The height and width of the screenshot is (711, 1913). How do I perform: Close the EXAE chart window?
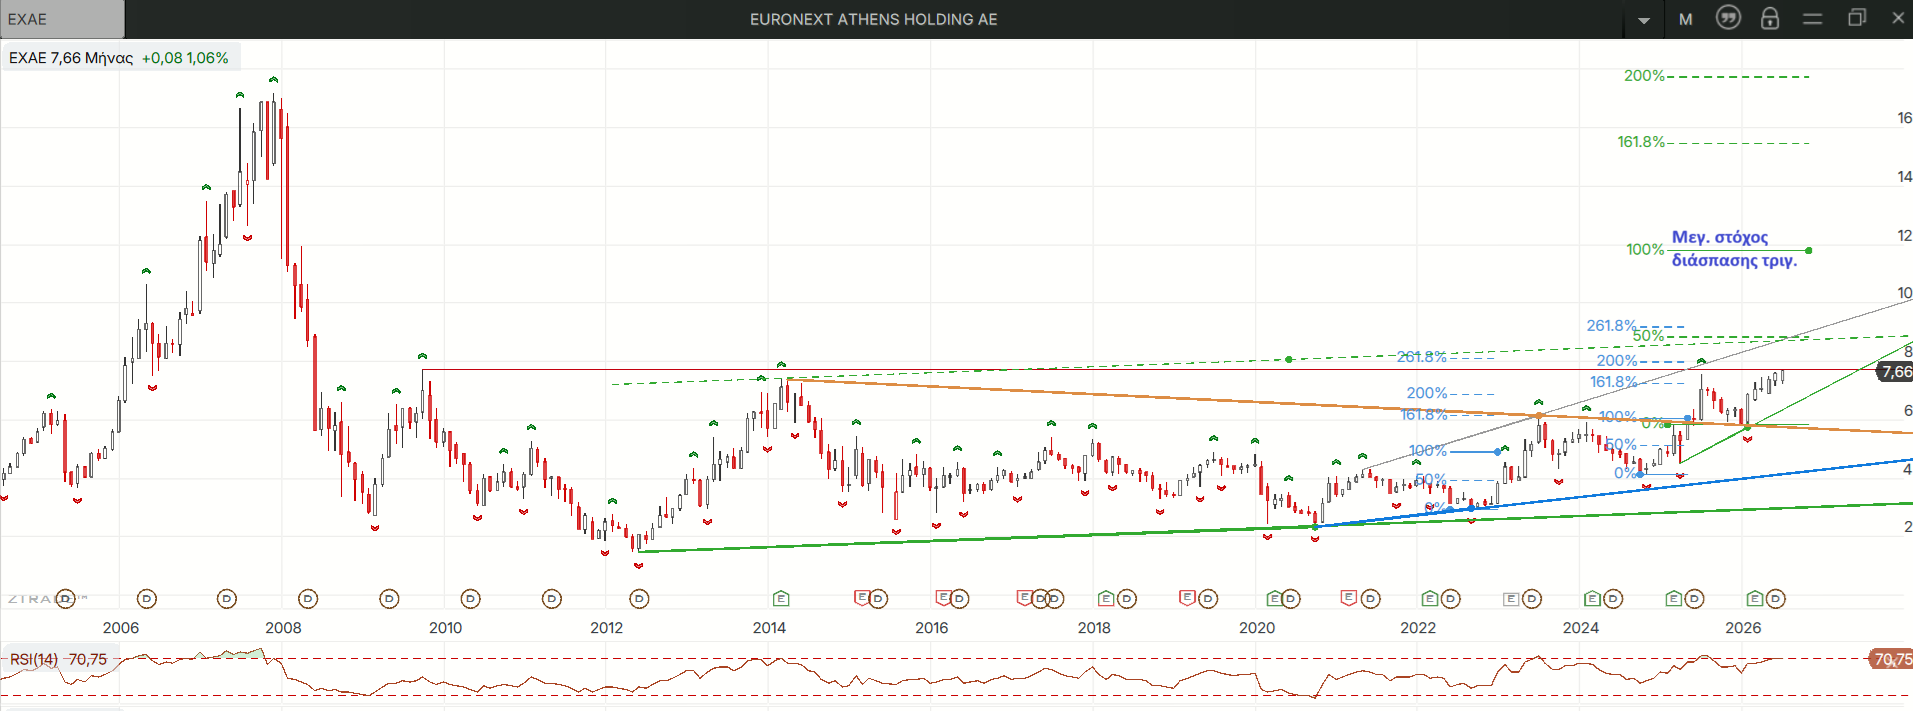[1898, 18]
